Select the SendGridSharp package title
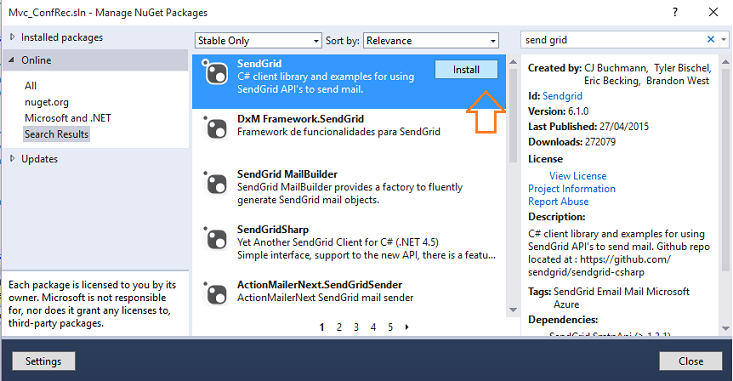Screen dimensions: 733x381 [x=273, y=229]
